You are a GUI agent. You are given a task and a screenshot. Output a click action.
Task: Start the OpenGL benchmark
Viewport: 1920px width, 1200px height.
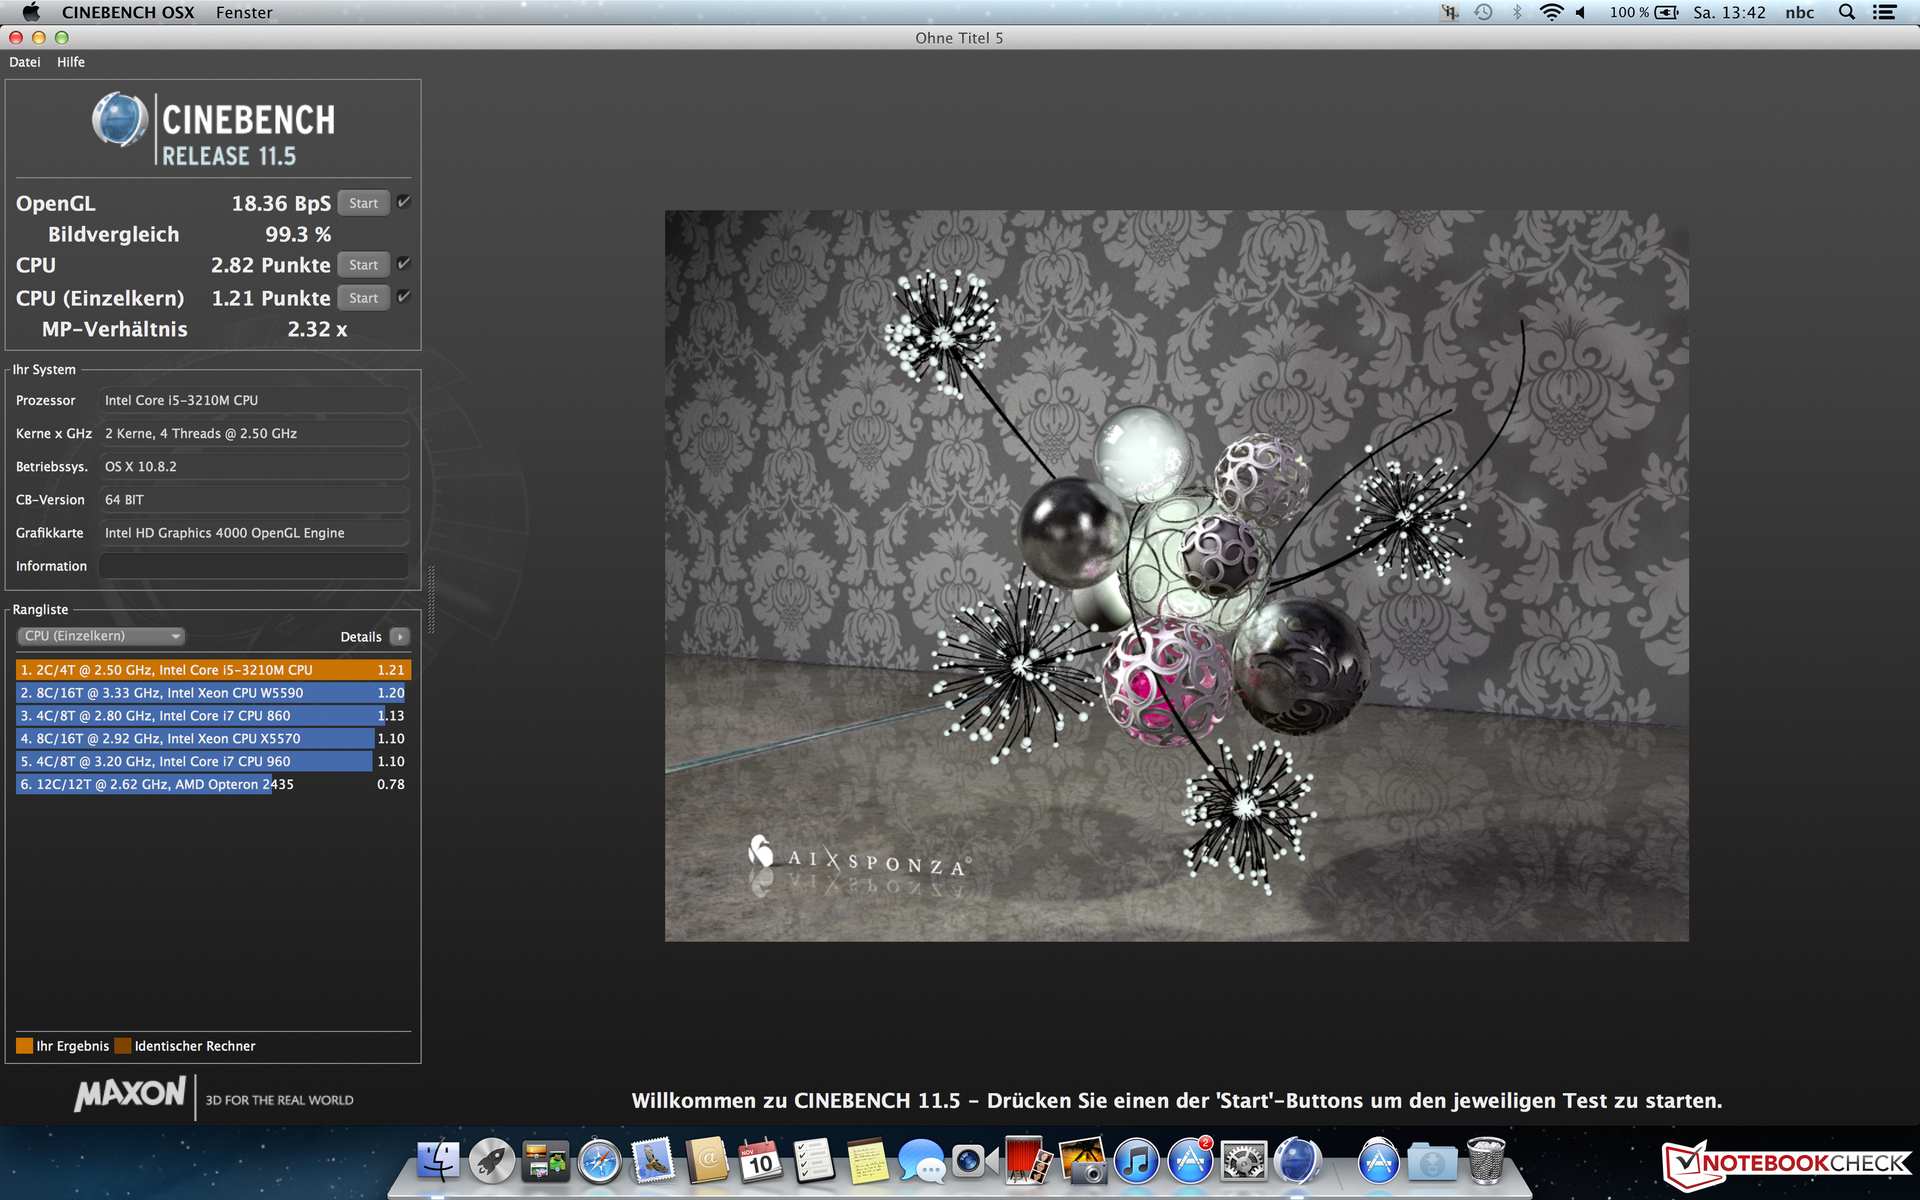pos(363,203)
